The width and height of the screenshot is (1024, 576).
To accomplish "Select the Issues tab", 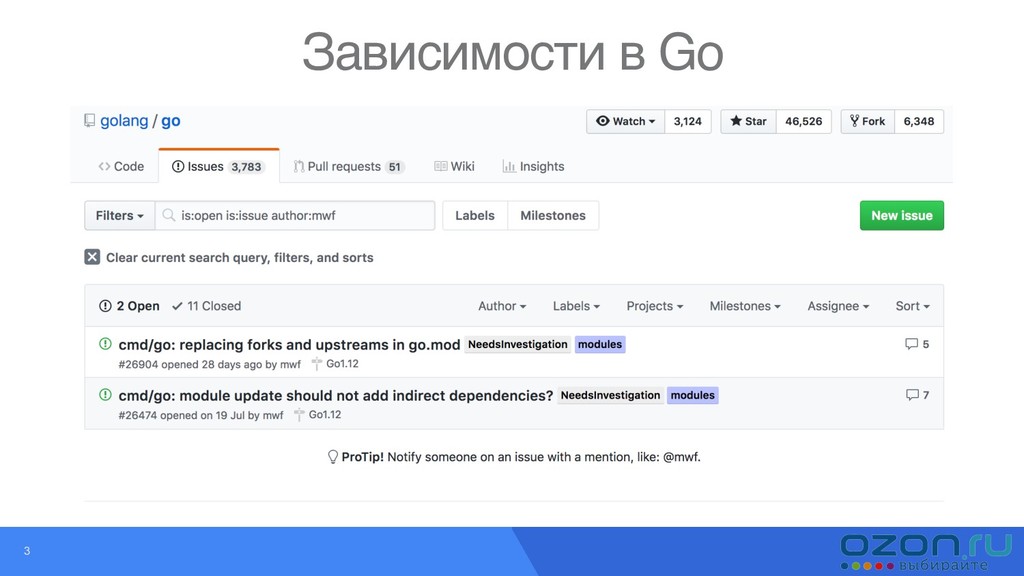I will (219, 167).
